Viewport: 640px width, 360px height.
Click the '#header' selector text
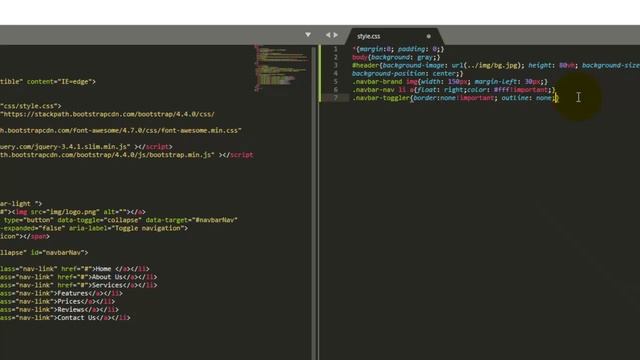366,65
